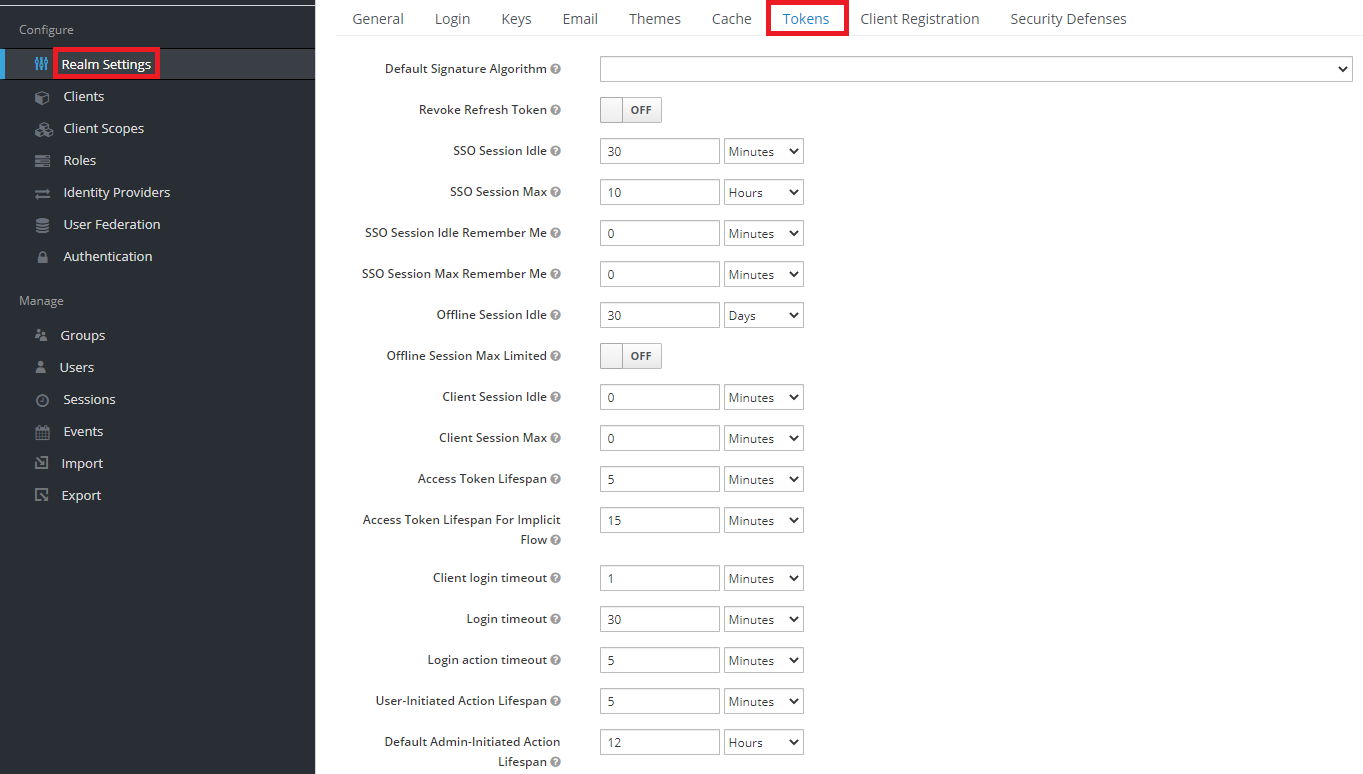This screenshot has height=774, width=1363.
Task: Open User Federation in the sidebar
Action: 112,225
